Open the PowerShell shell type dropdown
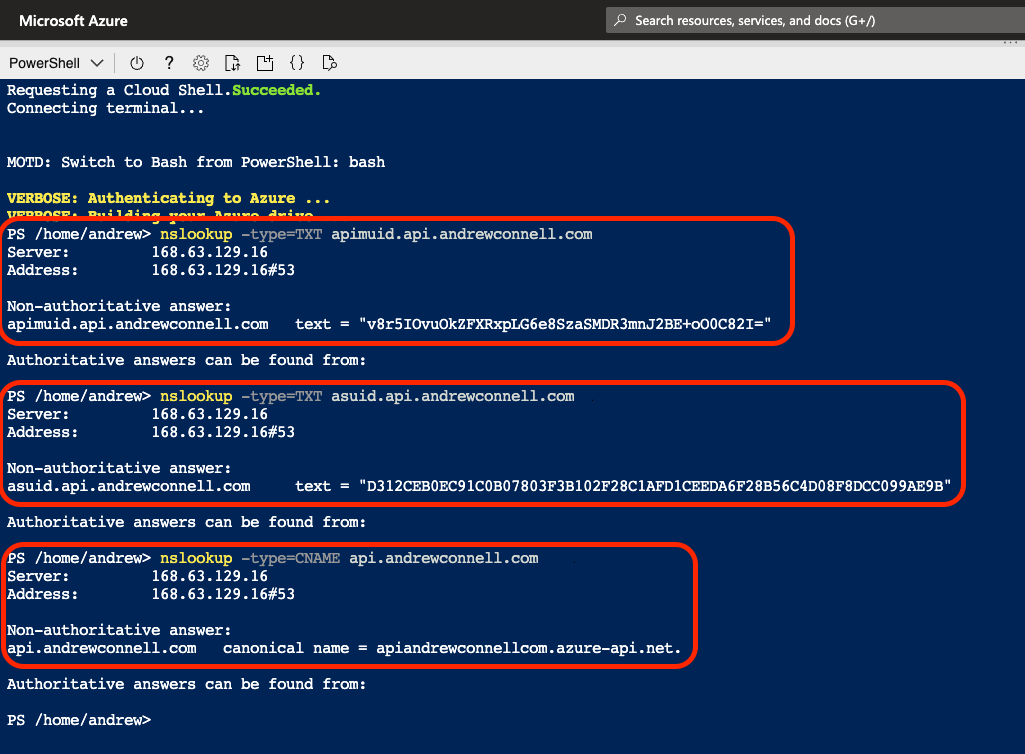This screenshot has width=1025, height=754. (56, 63)
